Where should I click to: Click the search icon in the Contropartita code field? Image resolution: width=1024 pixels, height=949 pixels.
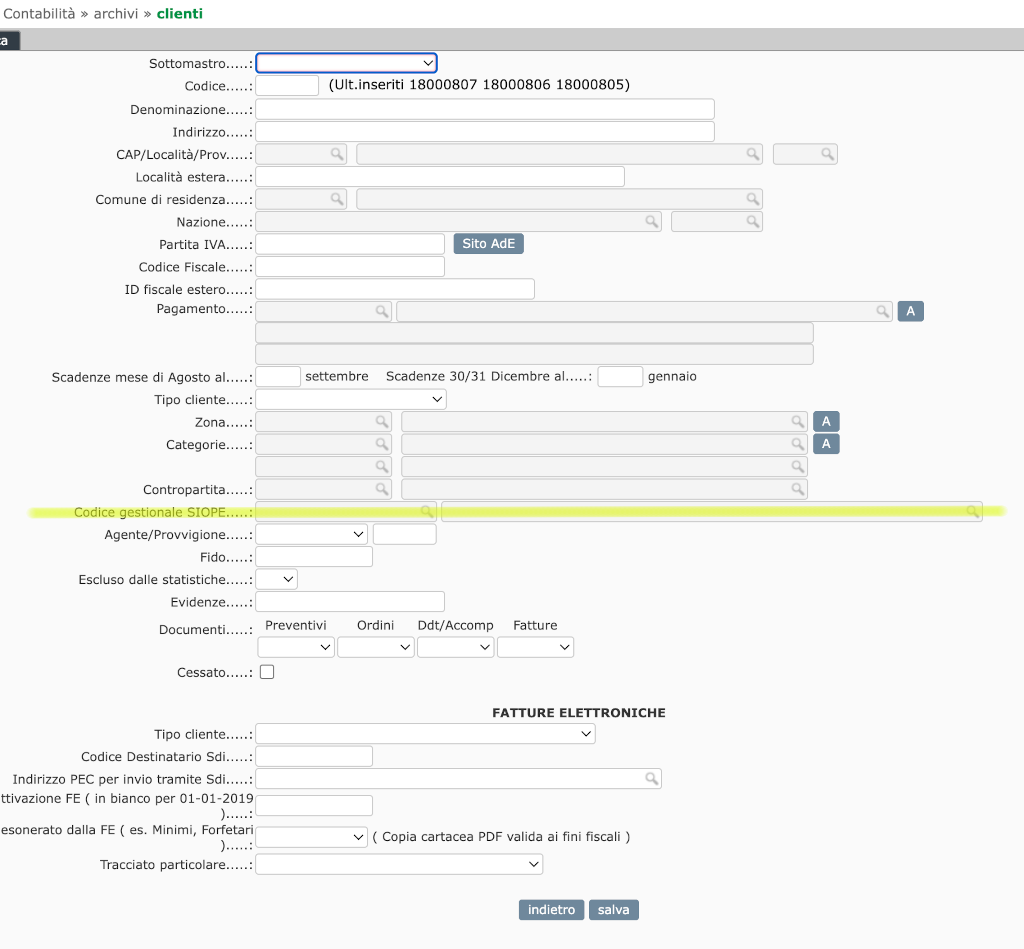pos(381,490)
